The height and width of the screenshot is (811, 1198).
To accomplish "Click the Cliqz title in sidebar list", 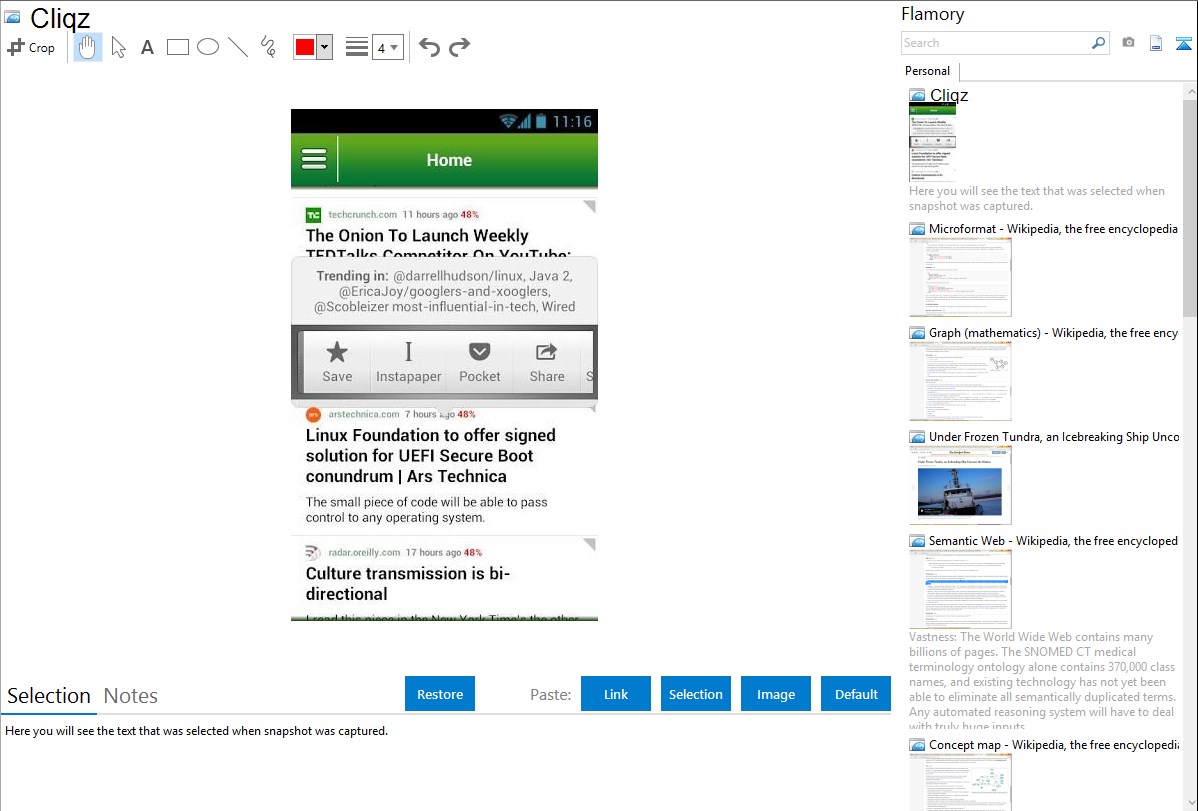I will (949, 95).
